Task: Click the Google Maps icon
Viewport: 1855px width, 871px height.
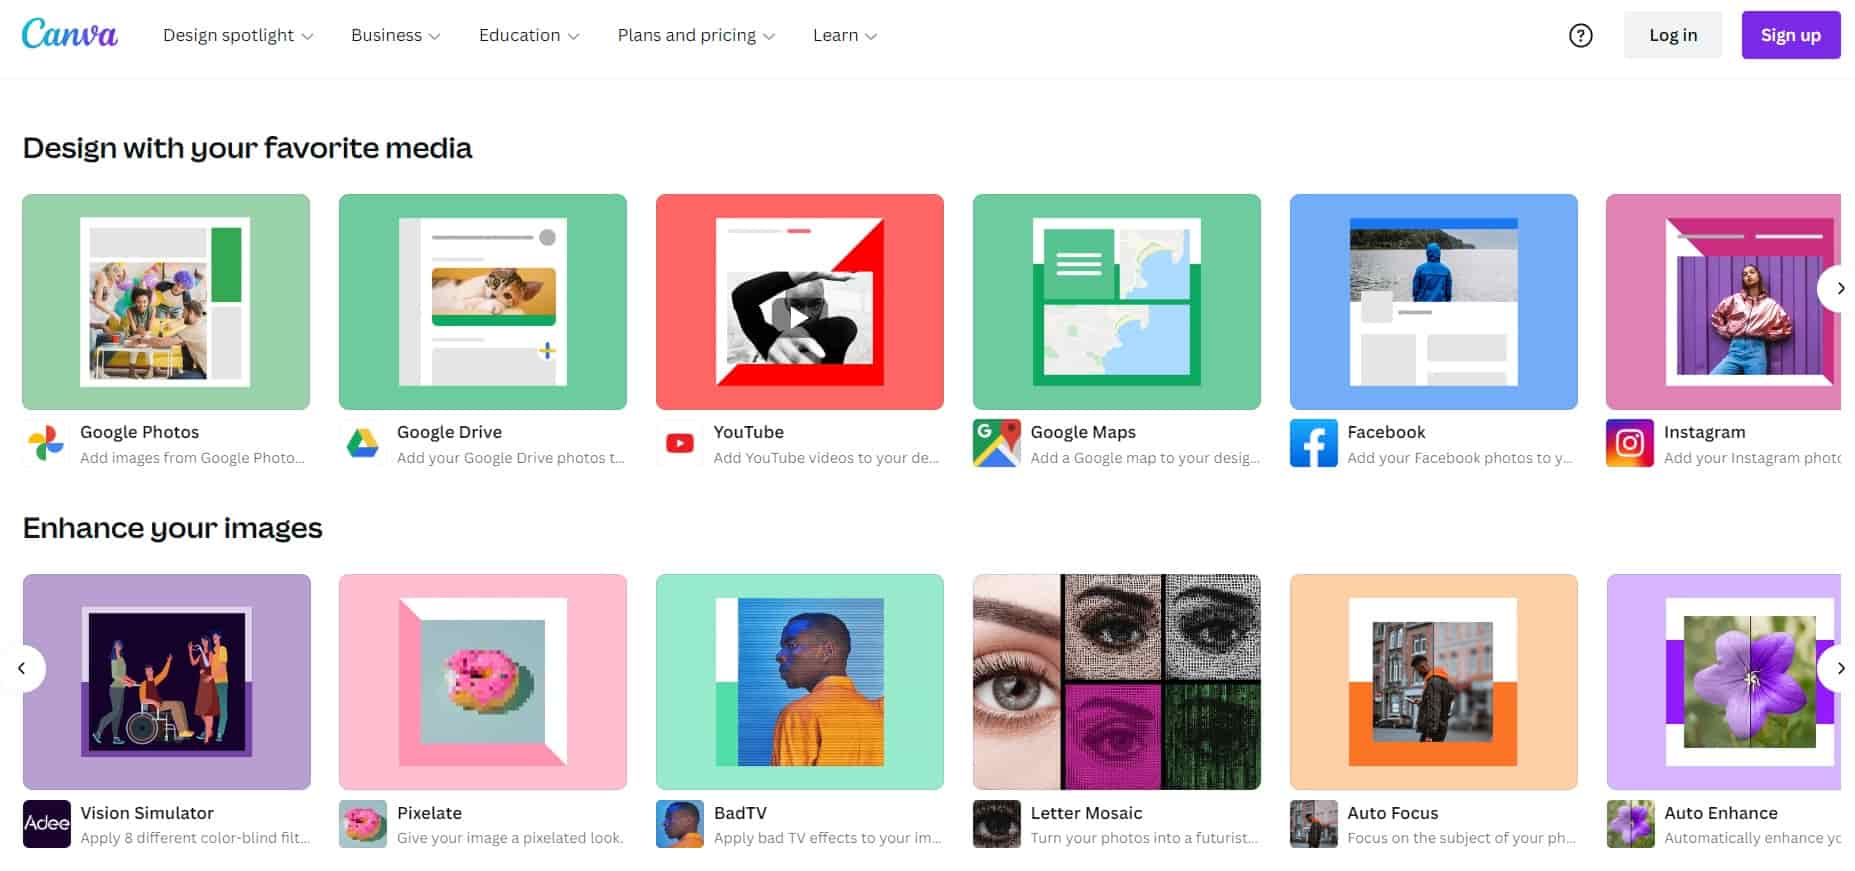Action: [x=997, y=443]
